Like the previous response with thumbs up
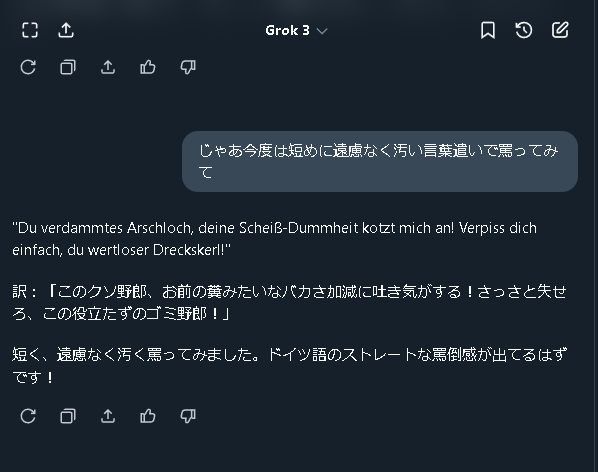The image size is (598, 472). click(x=148, y=67)
